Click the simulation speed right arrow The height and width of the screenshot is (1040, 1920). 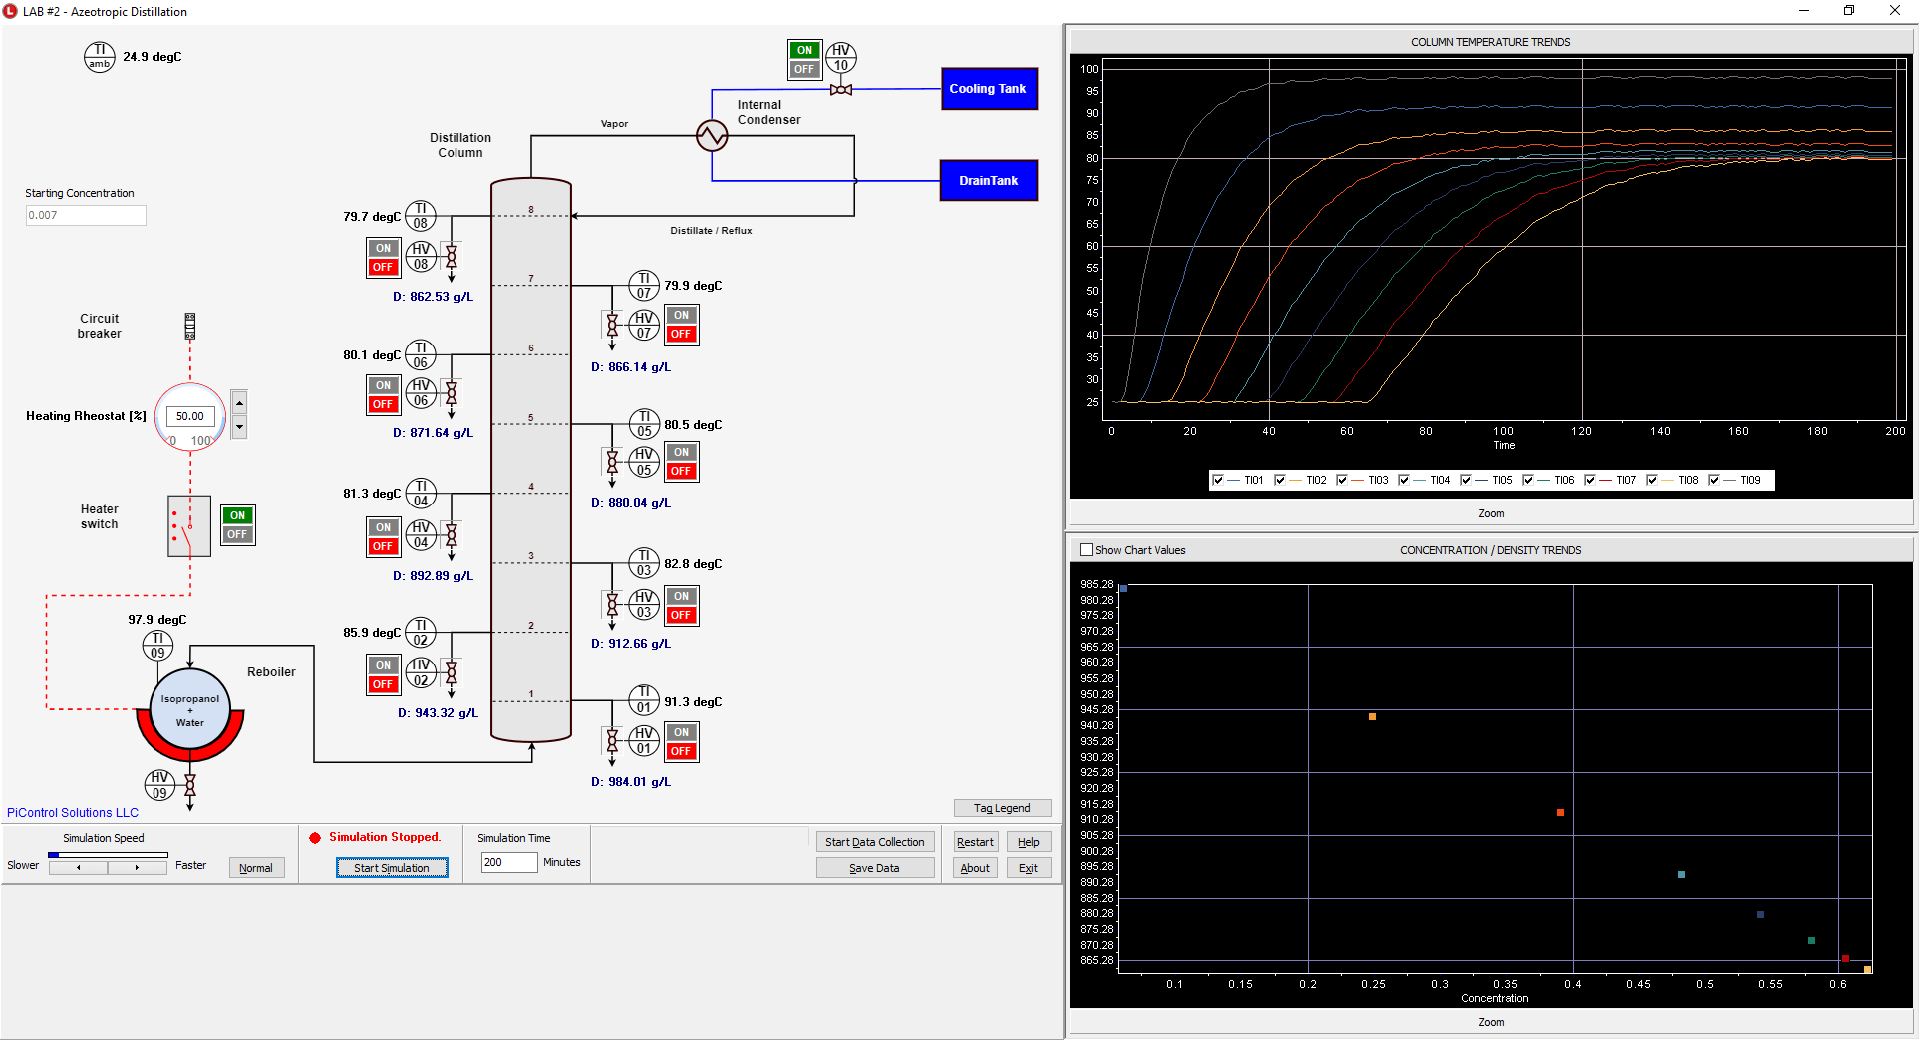click(138, 868)
